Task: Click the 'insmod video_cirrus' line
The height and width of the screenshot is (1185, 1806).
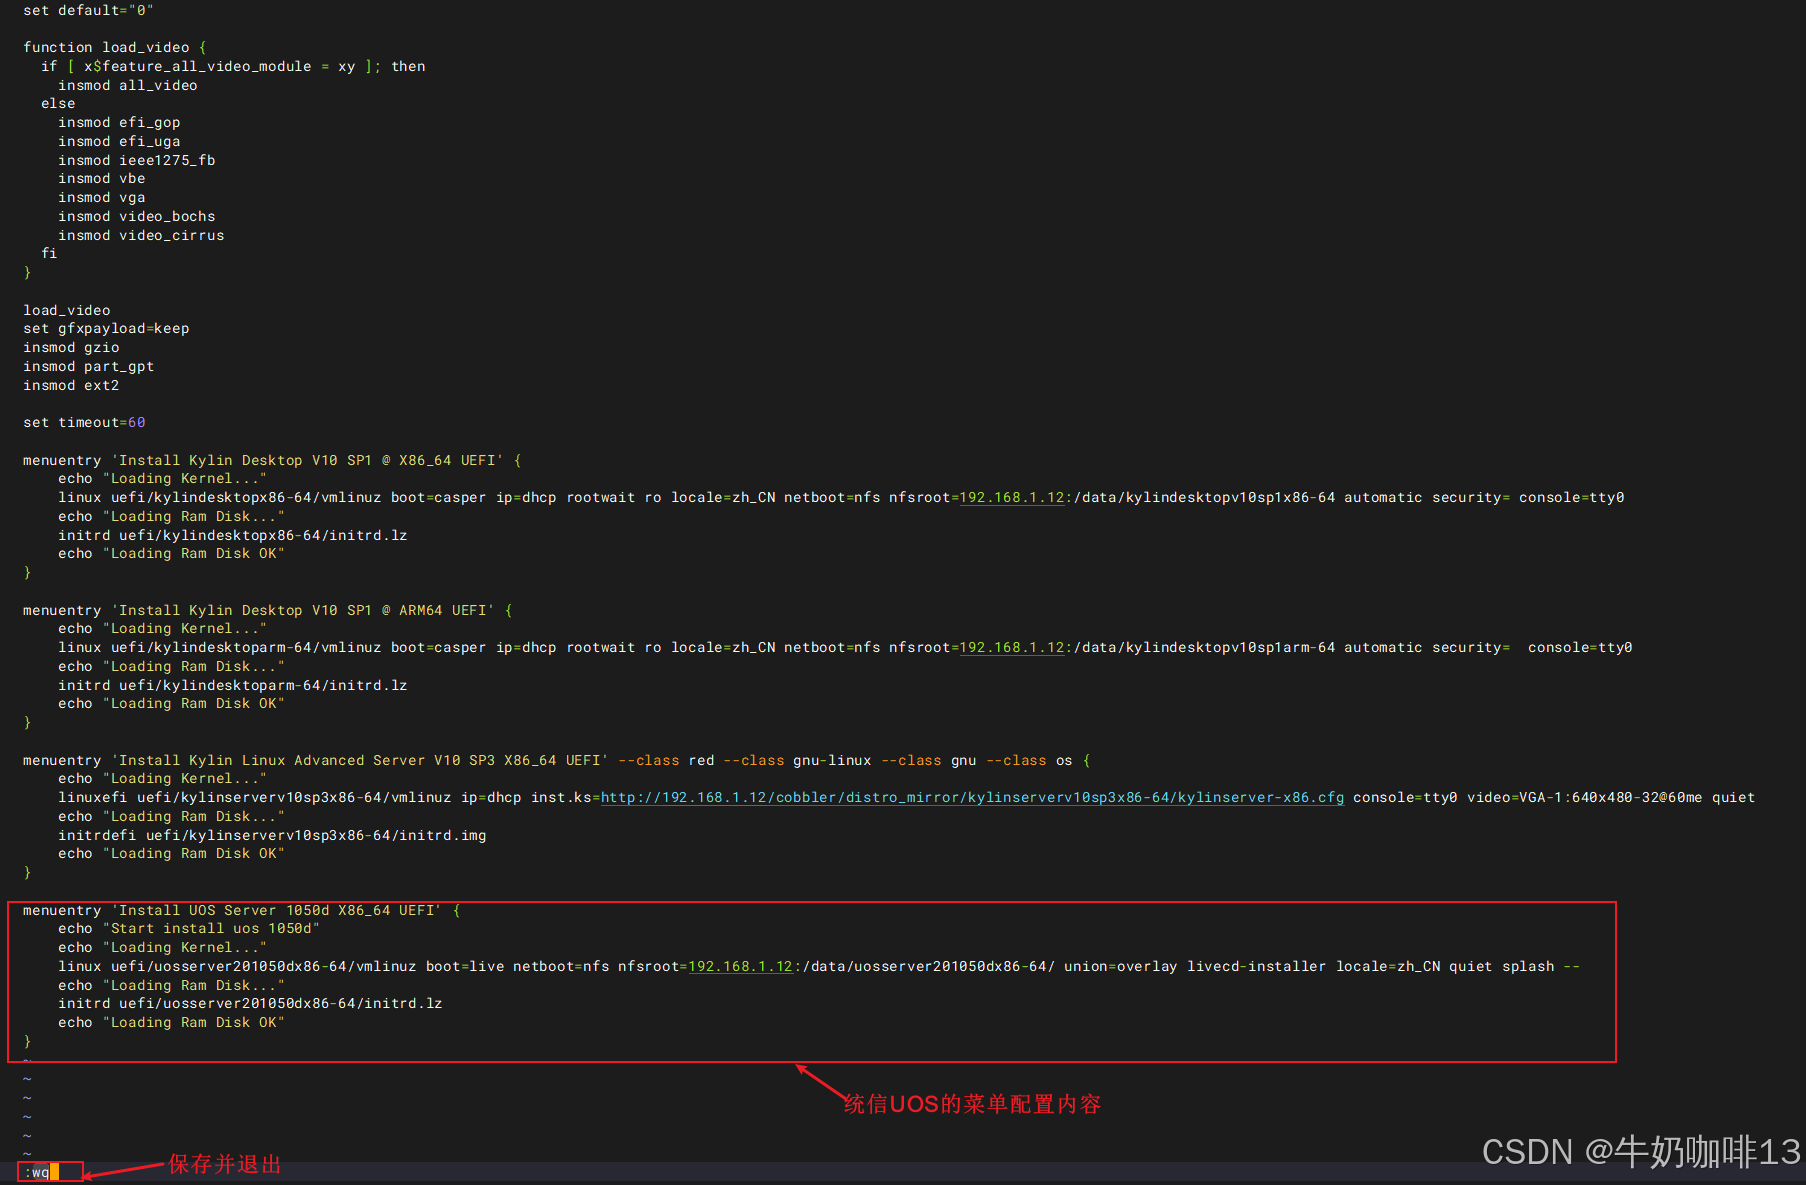Action: tap(141, 235)
